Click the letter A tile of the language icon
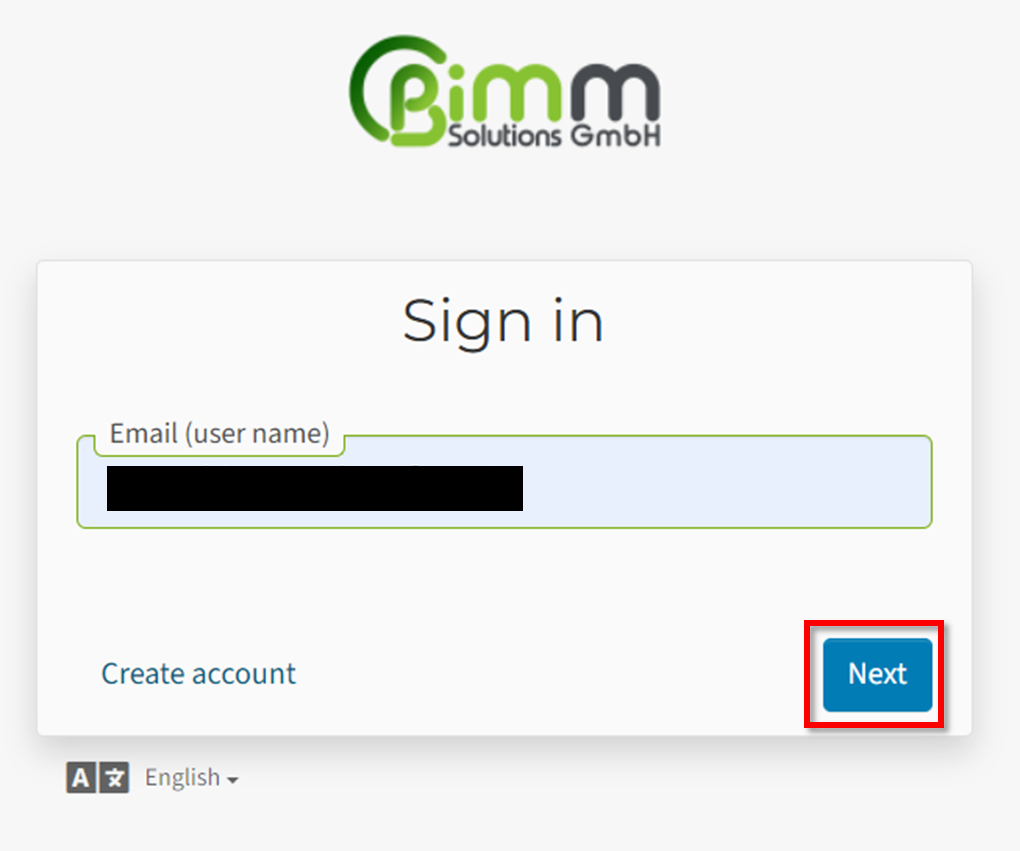This screenshot has height=851, width=1020. tap(81, 777)
